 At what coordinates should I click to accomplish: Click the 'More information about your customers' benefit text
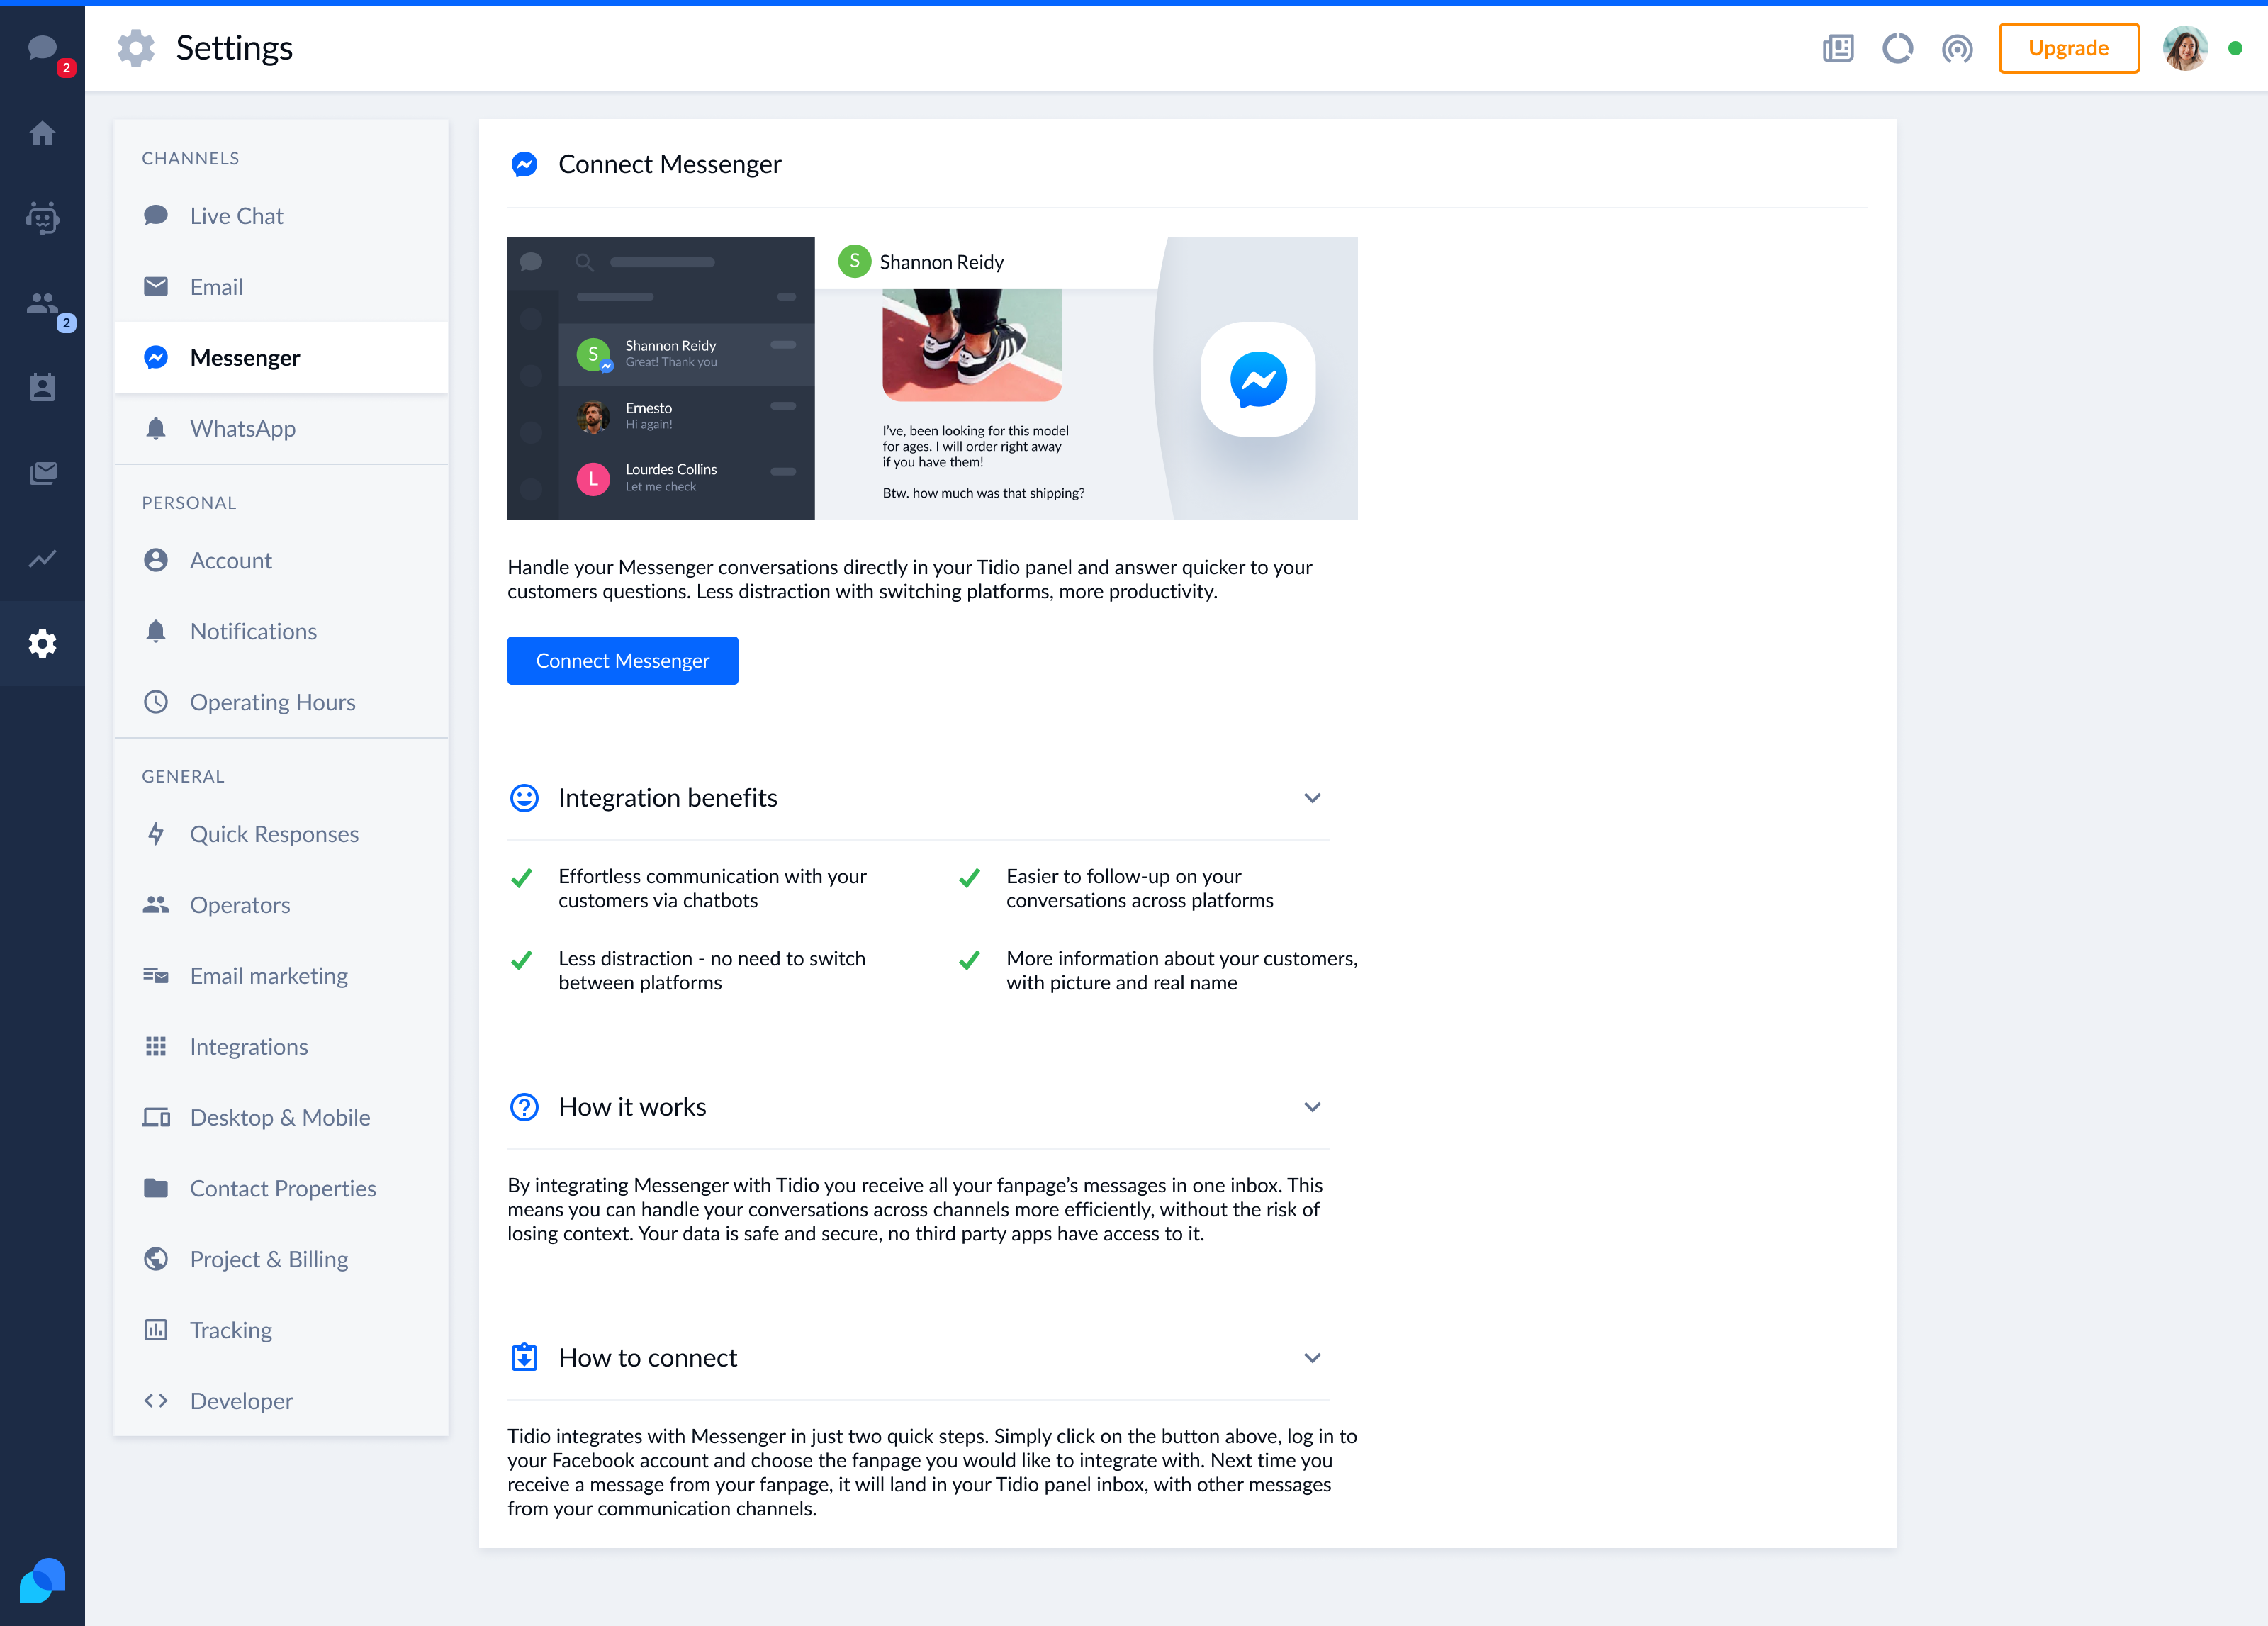click(x=1181, y=970)
